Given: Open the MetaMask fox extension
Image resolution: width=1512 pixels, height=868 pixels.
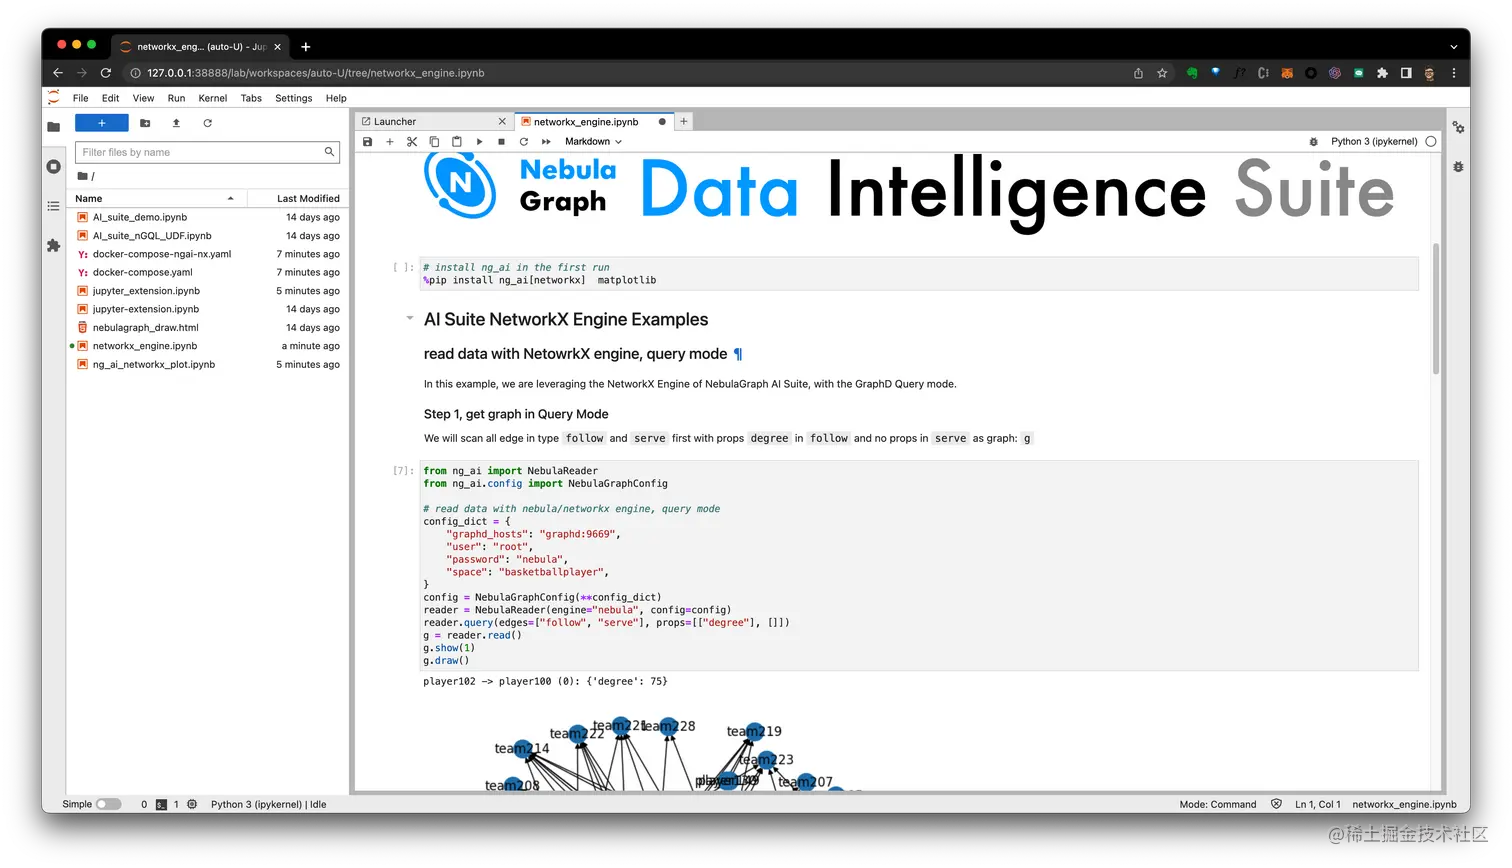Looking at the screenshot, I should [x=1287, y=73].
